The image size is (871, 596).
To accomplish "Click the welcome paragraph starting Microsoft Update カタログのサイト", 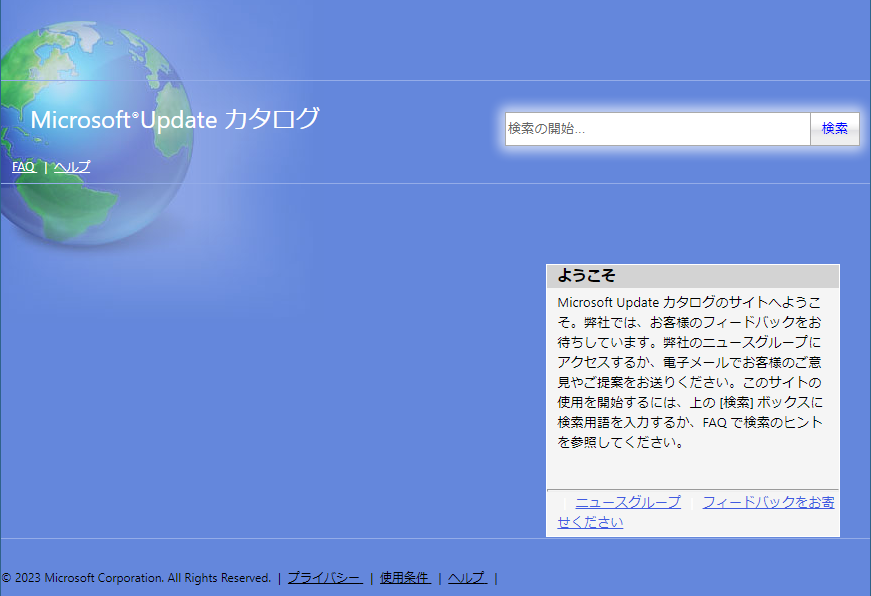I will pyautogui.click(x=689, y=372).
